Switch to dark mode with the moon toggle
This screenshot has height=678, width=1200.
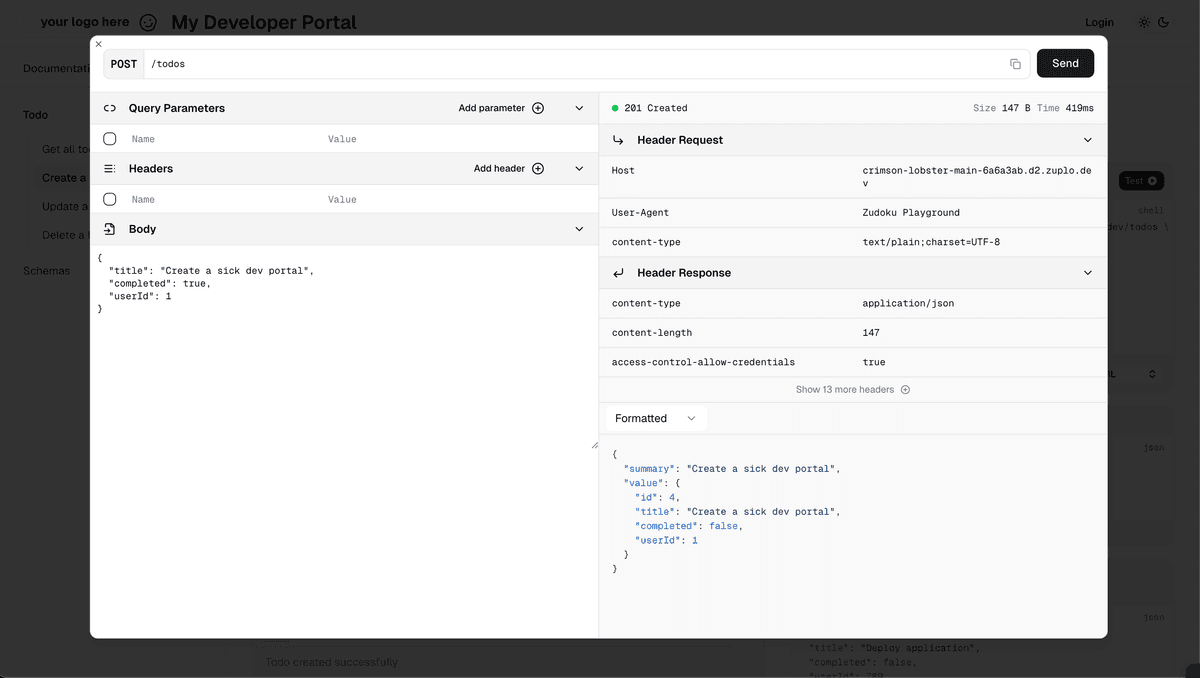(1163, 21)
